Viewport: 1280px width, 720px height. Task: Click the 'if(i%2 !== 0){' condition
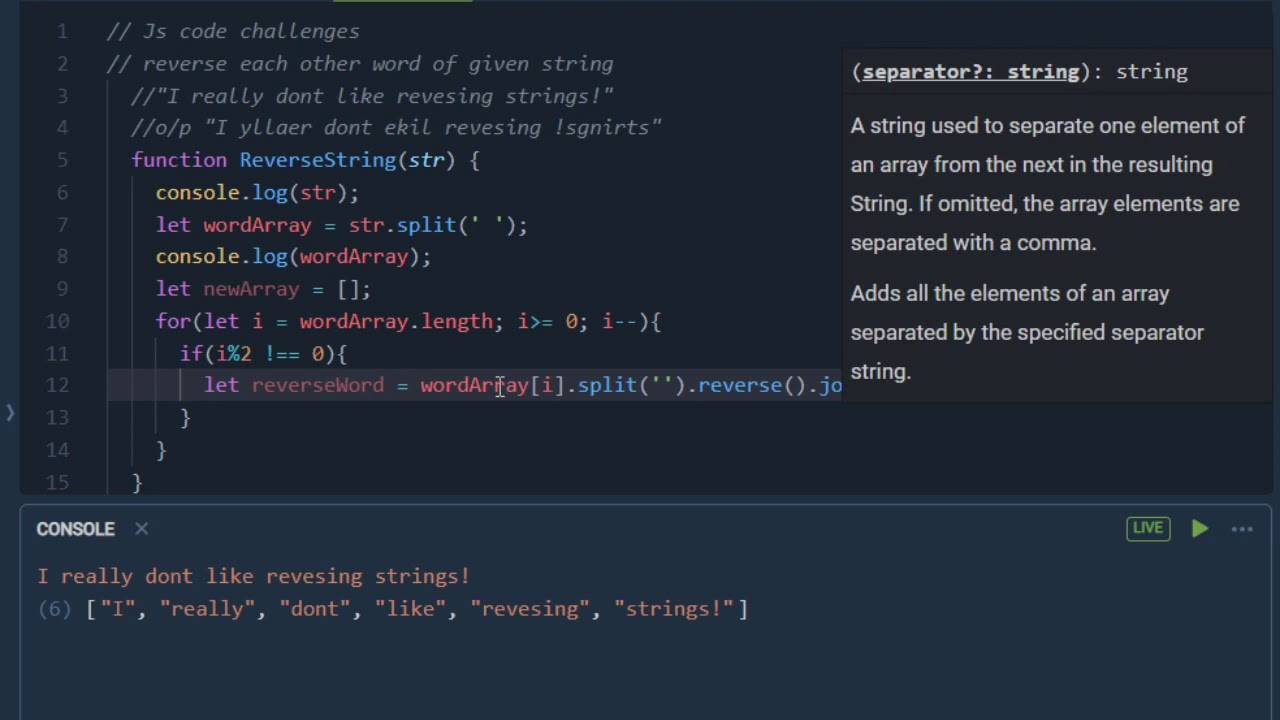click(263, 353)
